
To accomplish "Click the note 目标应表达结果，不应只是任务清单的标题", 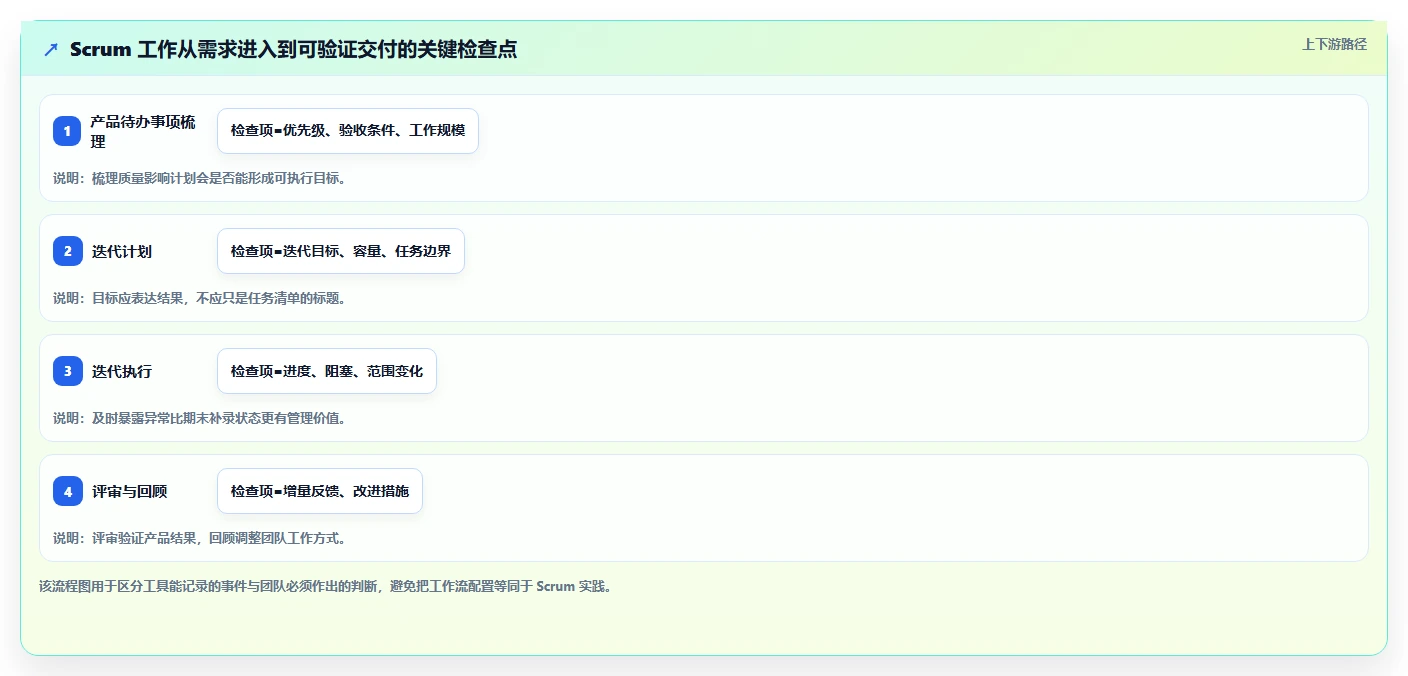I will click(x=200, y=298).
